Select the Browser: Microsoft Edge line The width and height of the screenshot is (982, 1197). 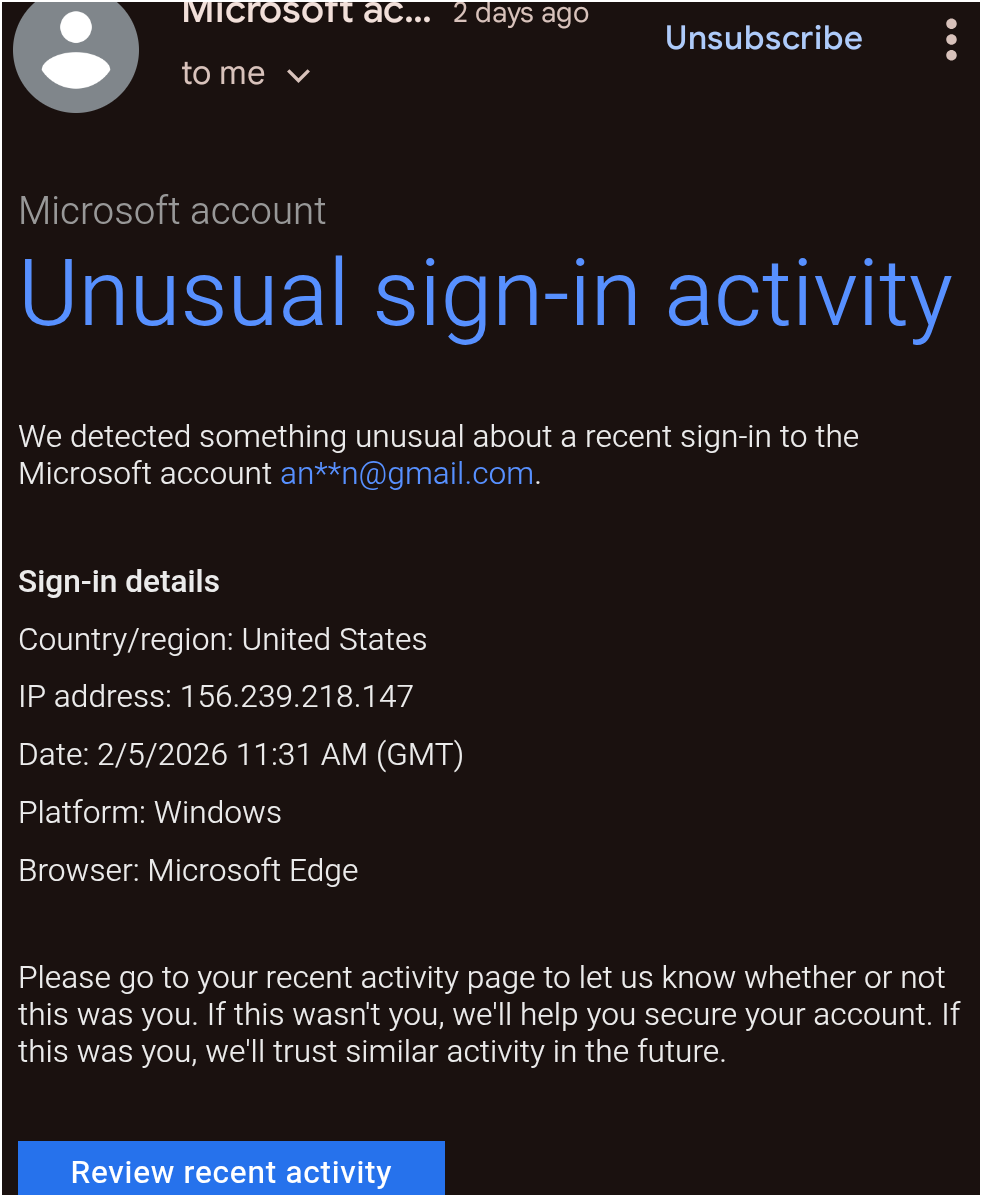click(188, 870)
